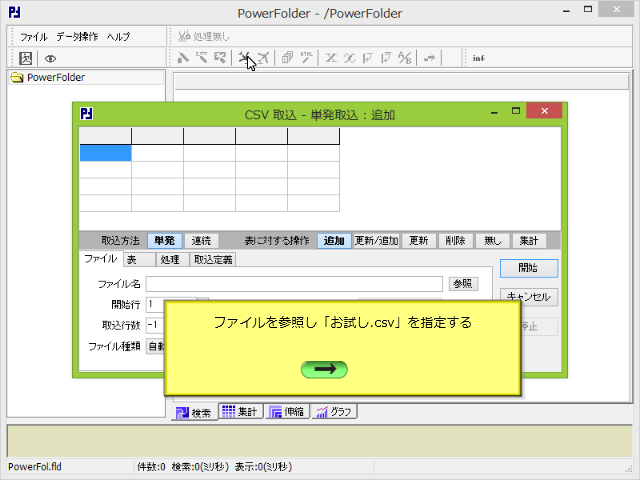
Task: Select 削除 table operation
Action: coord(456,240)
